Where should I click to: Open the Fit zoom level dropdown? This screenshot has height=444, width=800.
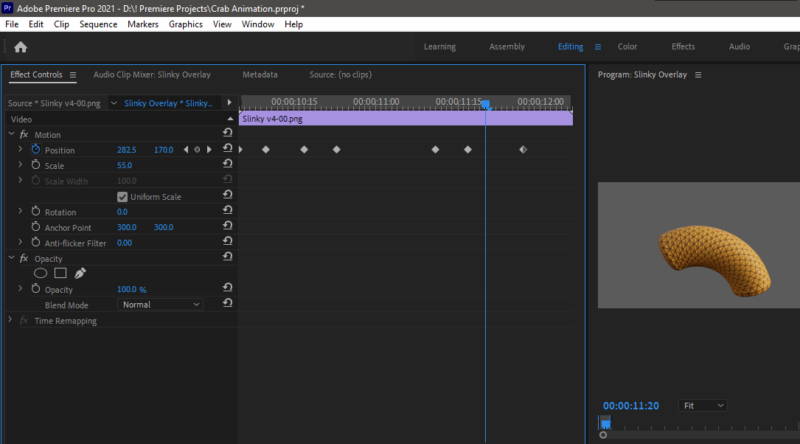coord(703,406)
